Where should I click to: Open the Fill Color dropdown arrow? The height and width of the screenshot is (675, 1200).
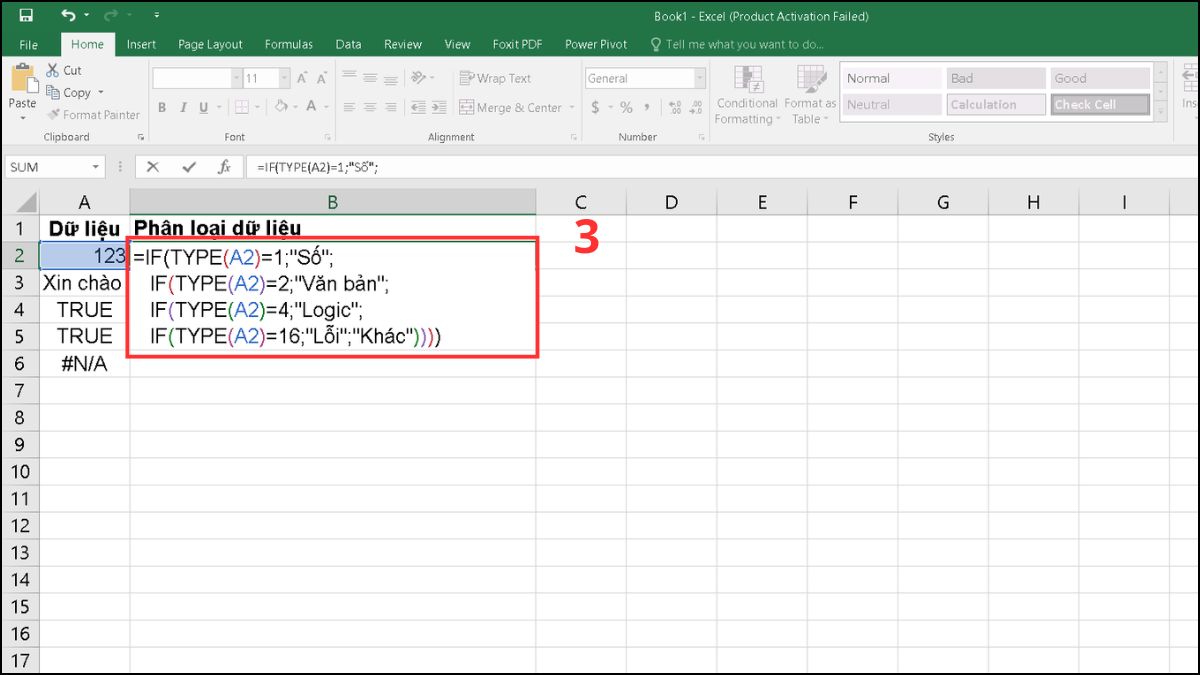(x=295, y=107)
